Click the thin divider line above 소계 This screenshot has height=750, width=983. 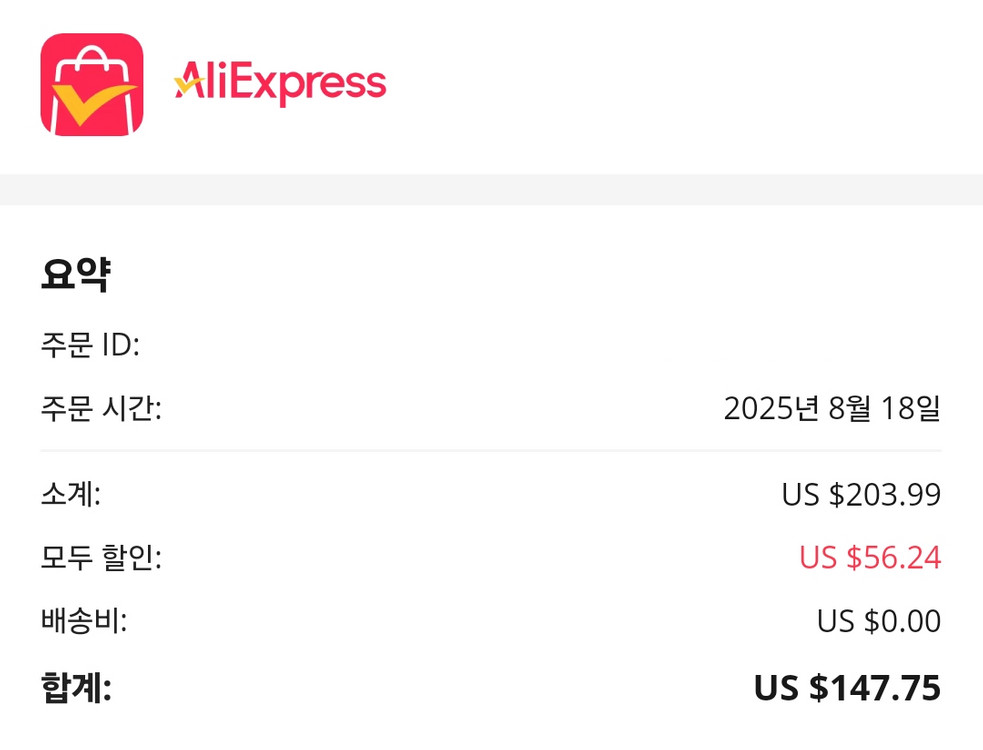coord(491,451)
